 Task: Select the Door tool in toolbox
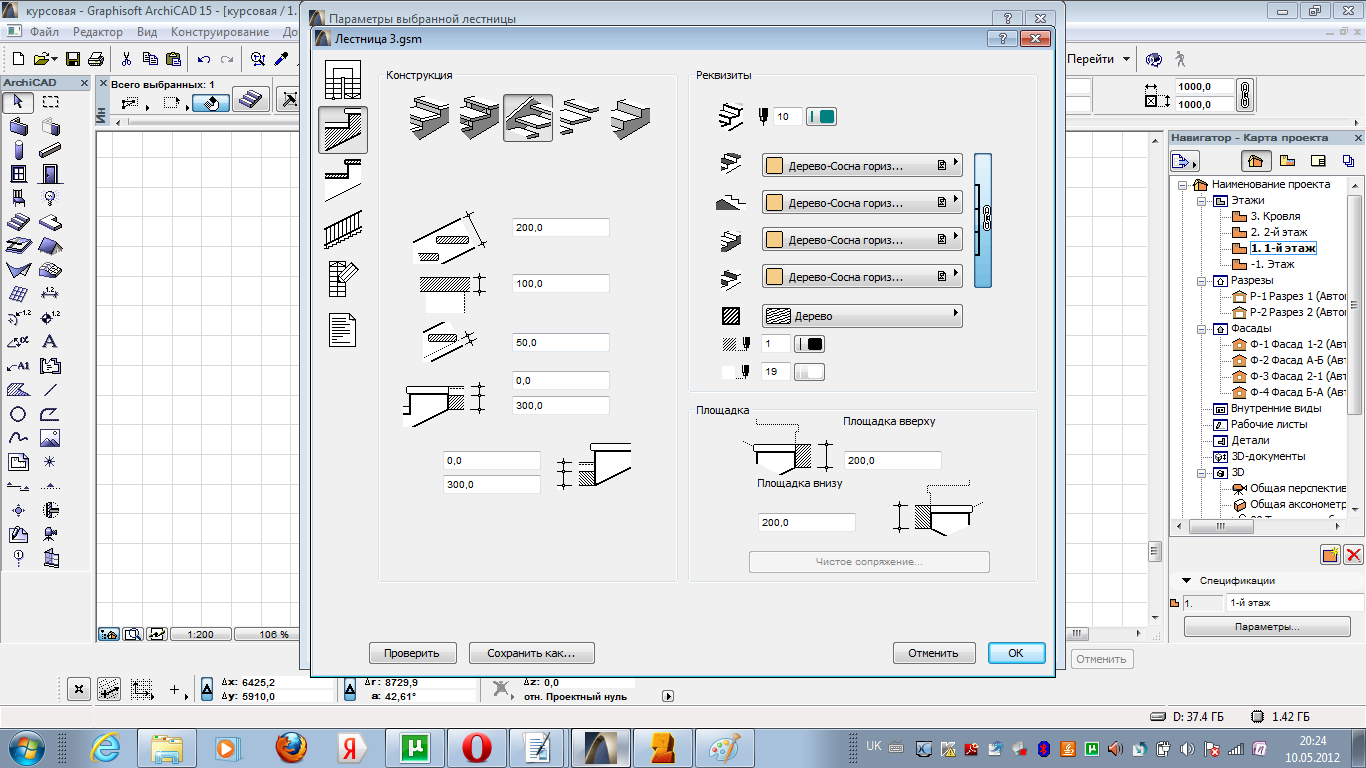coord(50,175)
